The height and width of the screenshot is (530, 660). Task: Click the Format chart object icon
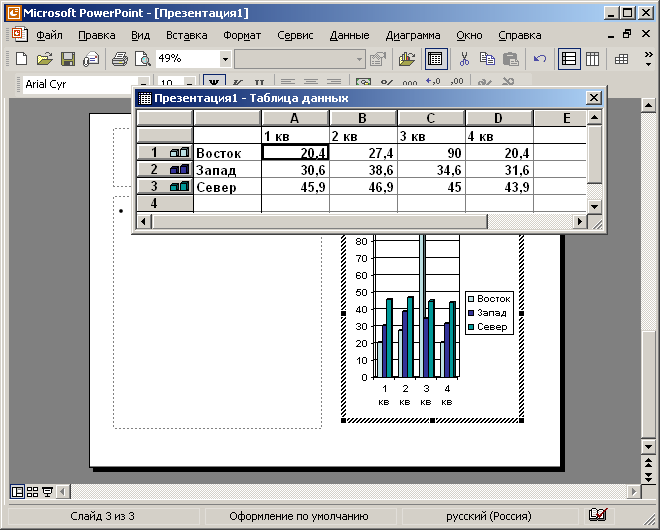[378, 59]
